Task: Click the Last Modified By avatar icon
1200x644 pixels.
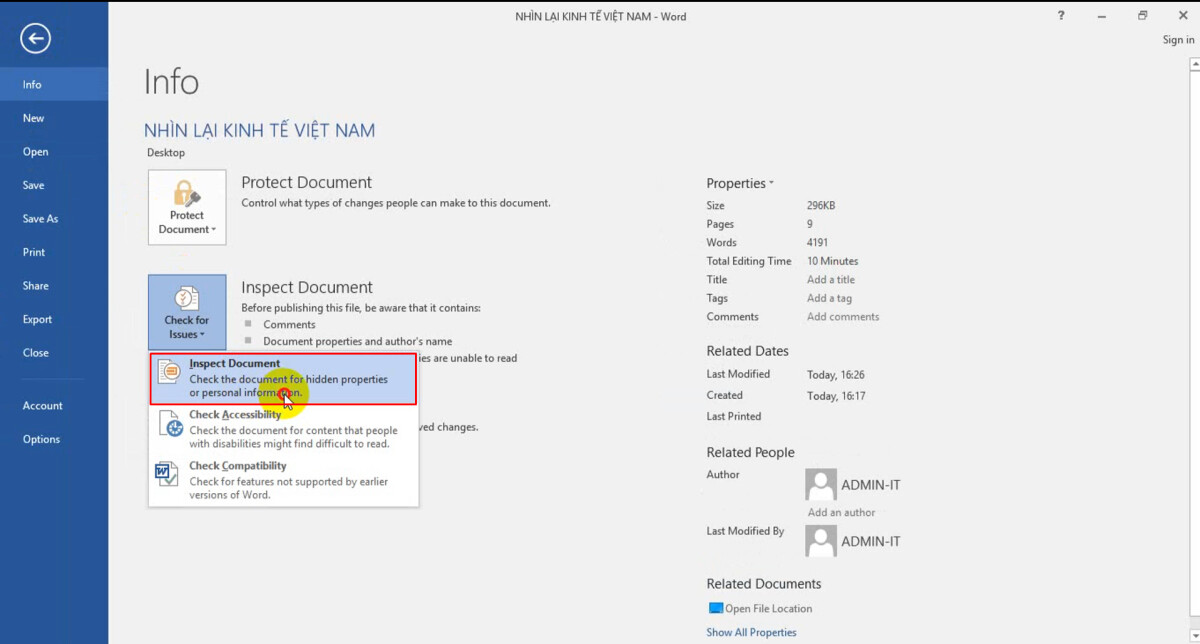Action: click(x=820, y=541)
